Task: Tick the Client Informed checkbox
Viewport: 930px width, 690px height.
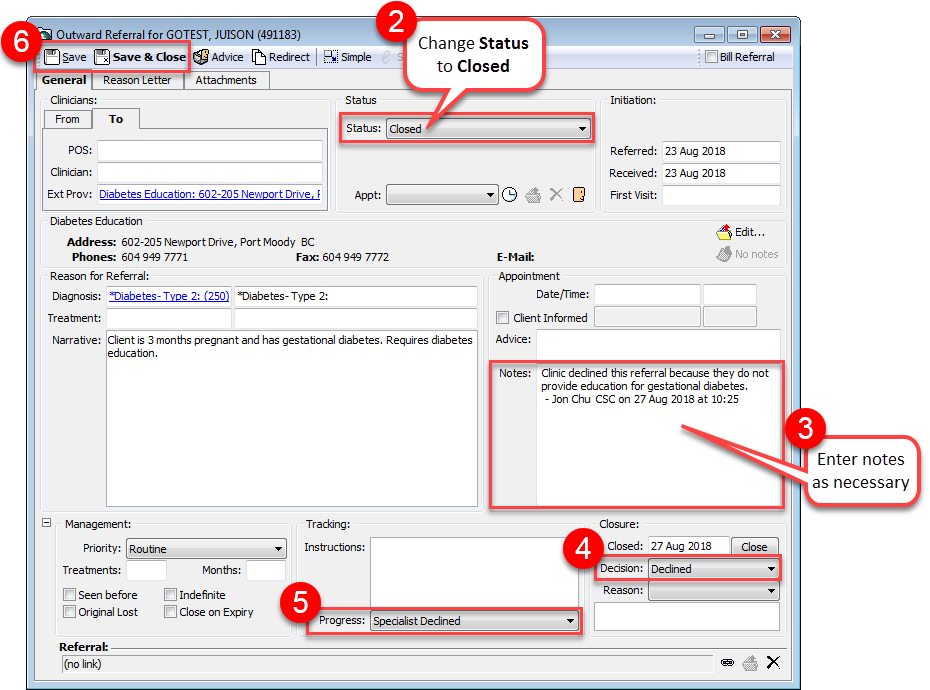Action: click(503, 318)
